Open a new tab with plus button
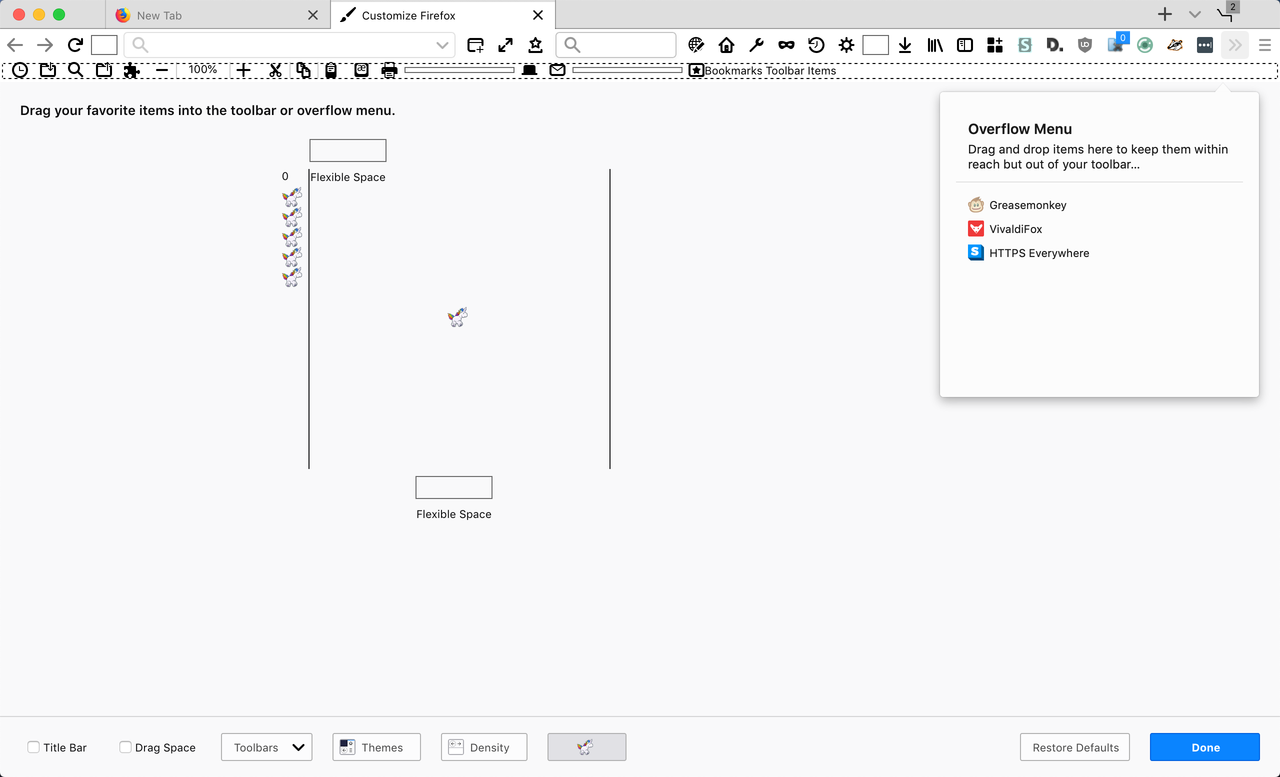 (1165, 15)
